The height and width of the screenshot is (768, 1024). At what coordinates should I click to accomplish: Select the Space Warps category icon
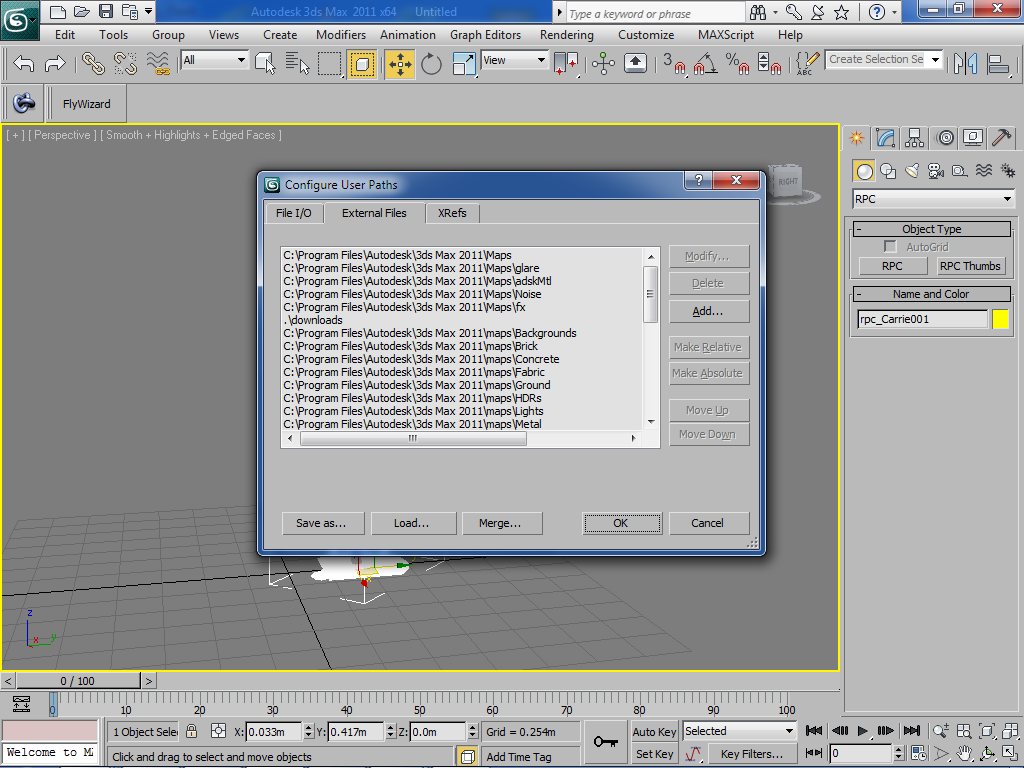(x=984, y=171)
